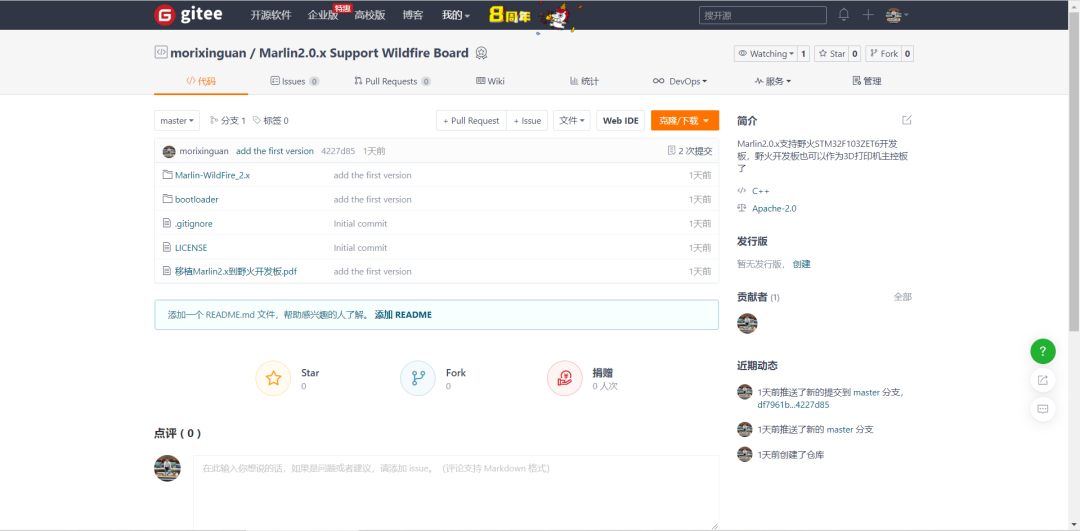Click the + Pull Request button
1080x531 pixels.
point(471,121)
